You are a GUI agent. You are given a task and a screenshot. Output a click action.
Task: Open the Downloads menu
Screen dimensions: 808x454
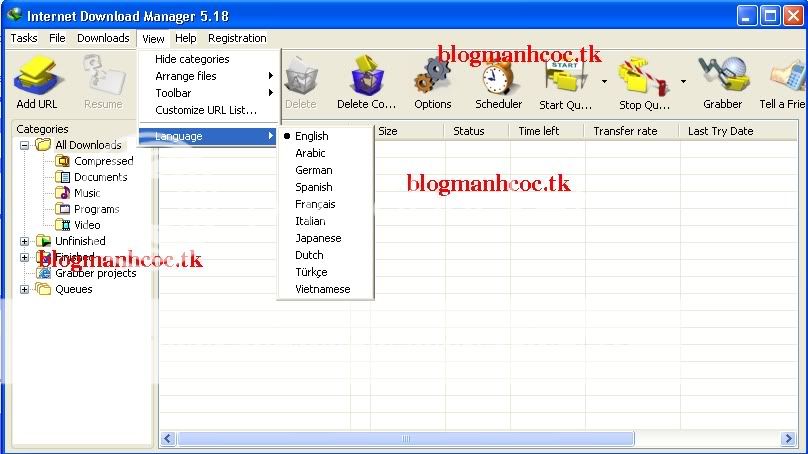click(103, 38)
